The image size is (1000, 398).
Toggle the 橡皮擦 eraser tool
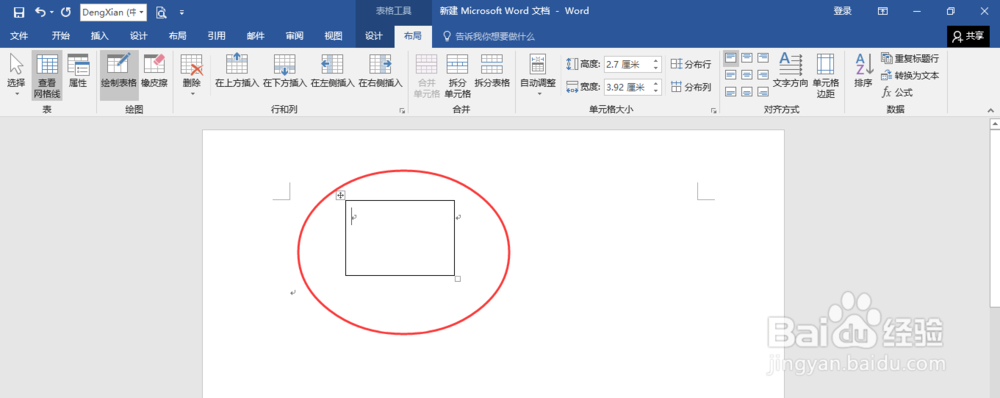(154, 71)
